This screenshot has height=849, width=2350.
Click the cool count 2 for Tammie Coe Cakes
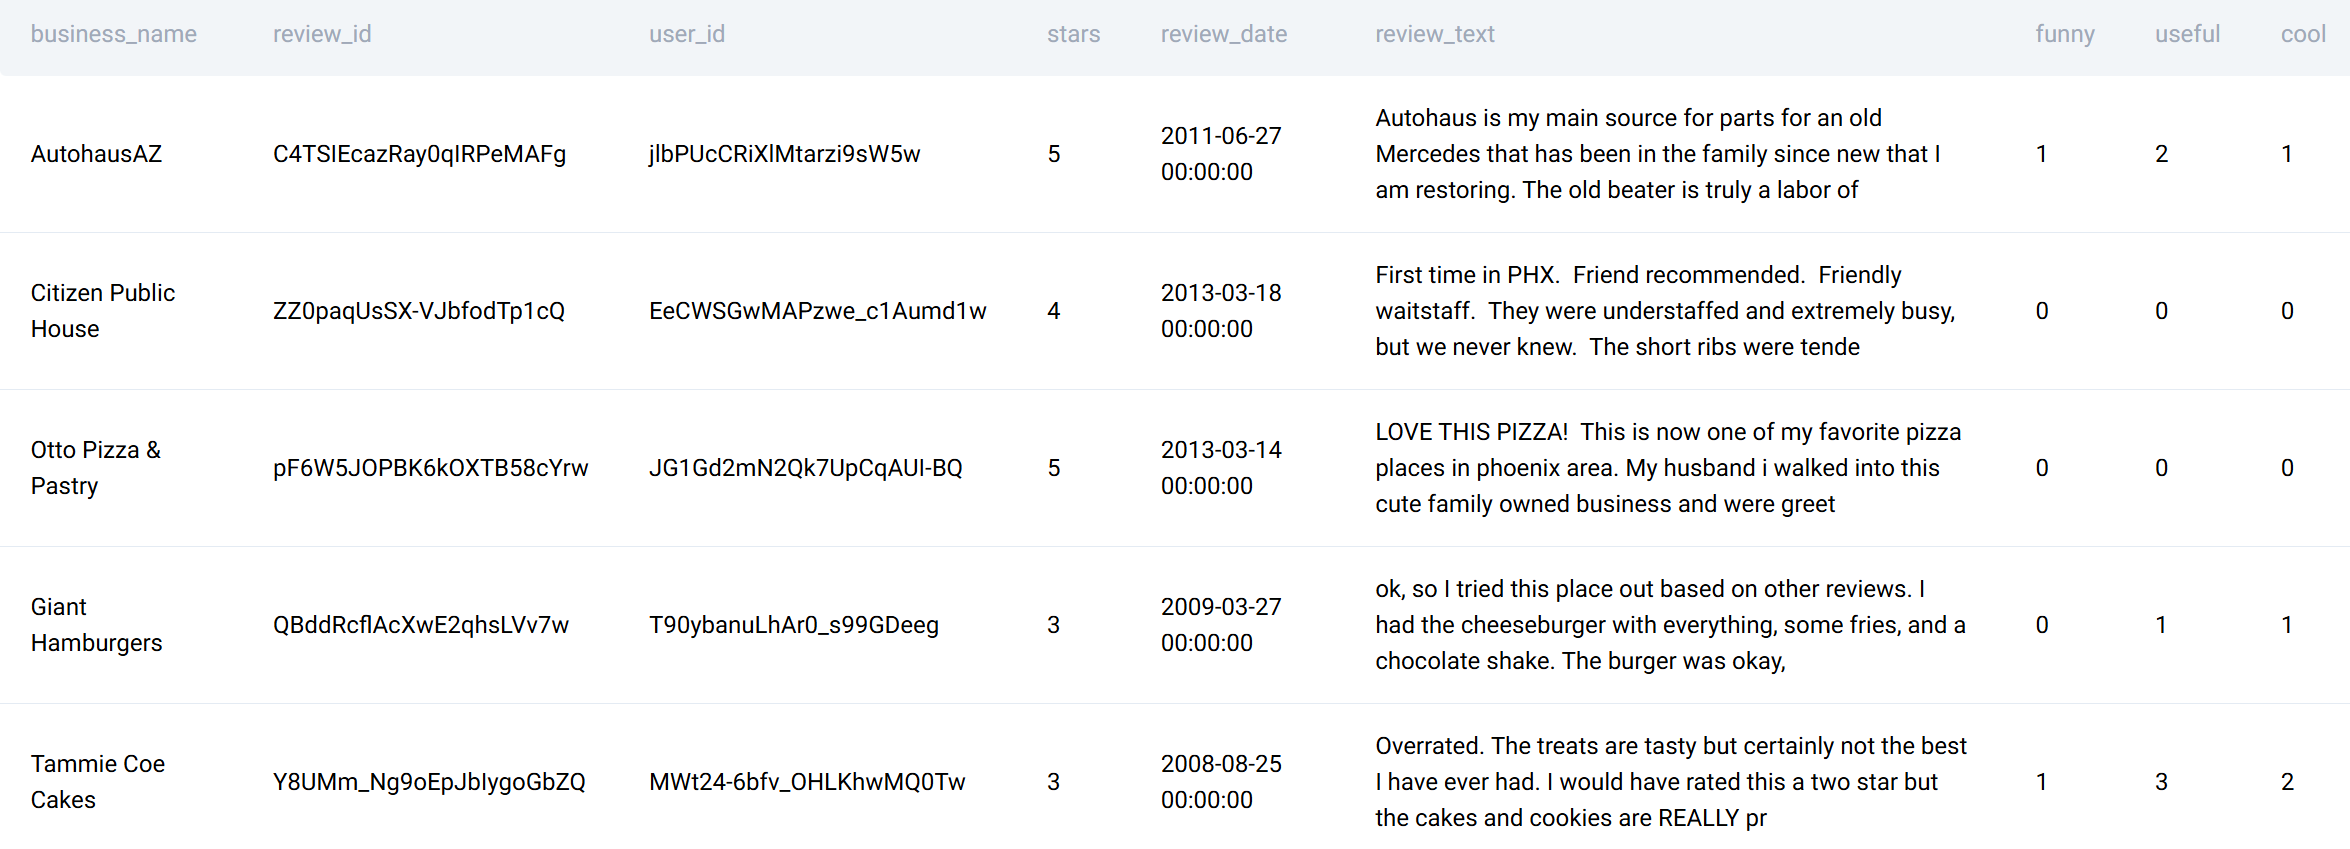[2287, 782]
